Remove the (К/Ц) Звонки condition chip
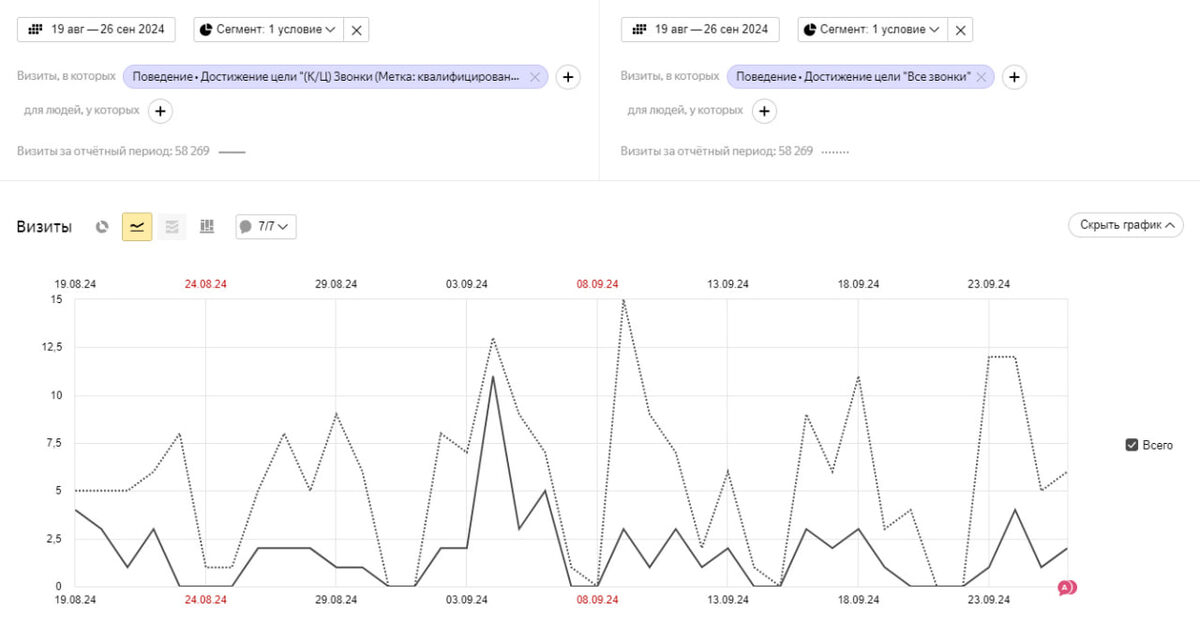The image size is (1200, 625). (x=535, y=76)
